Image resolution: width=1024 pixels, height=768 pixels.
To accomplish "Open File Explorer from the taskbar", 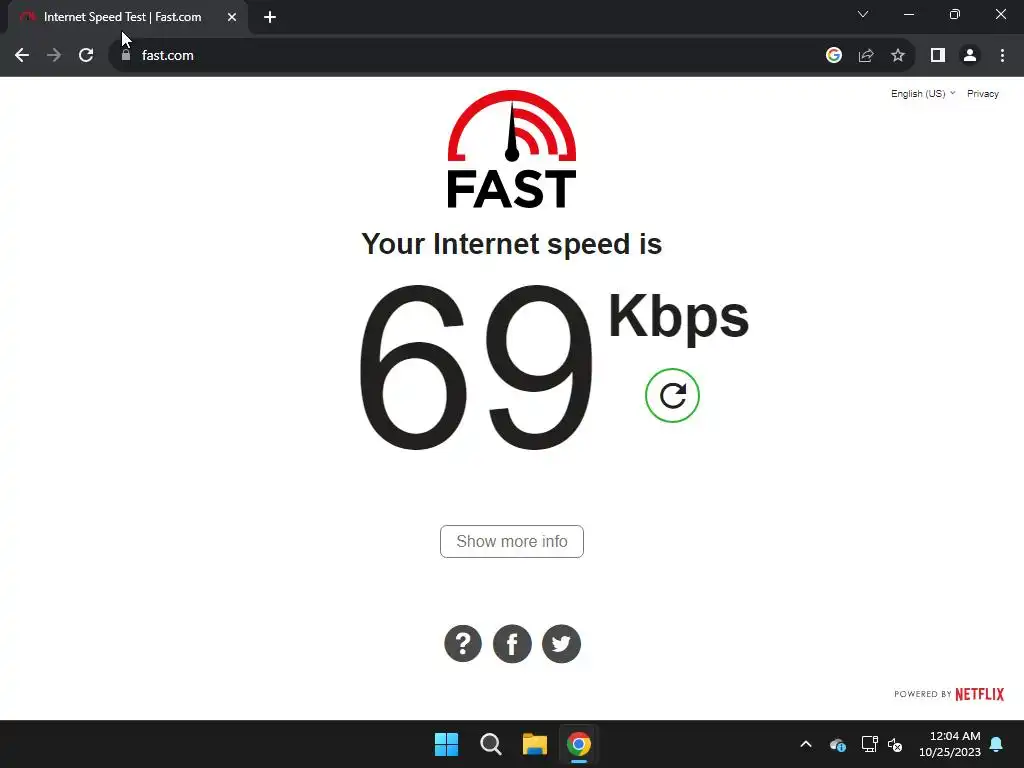I will 534,744.
